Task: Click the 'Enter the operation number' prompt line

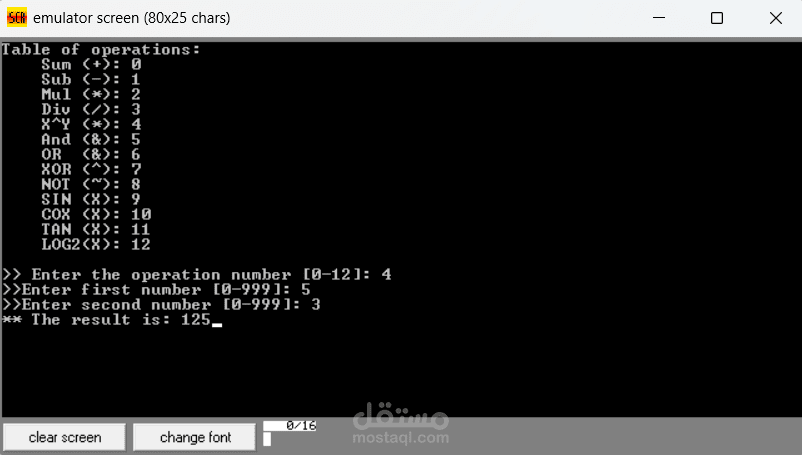Action: [197, 275]
